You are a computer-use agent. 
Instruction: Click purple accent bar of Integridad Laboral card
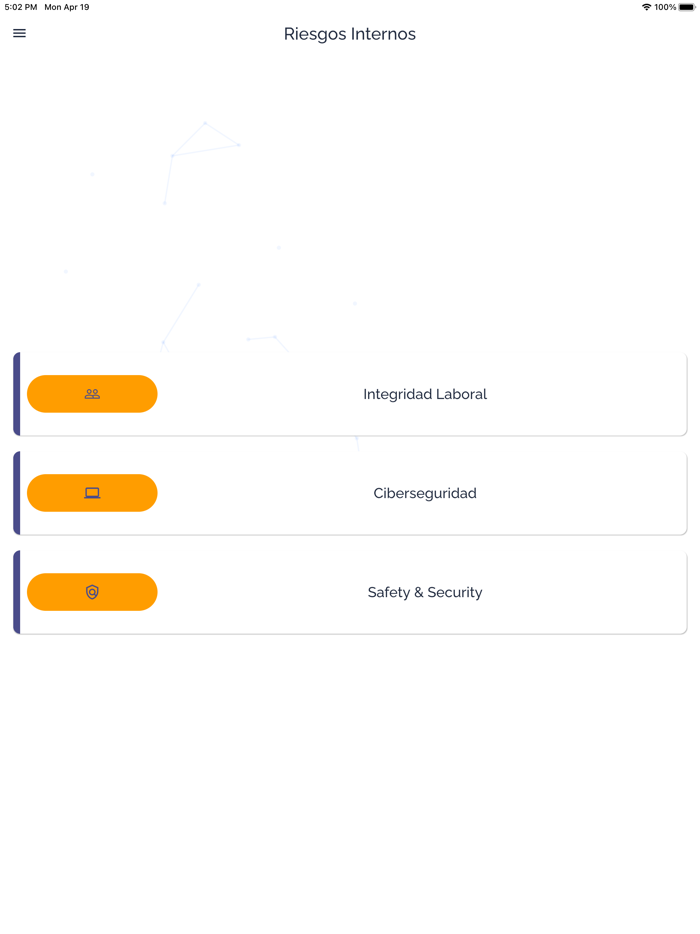click(x=17, y=394)
